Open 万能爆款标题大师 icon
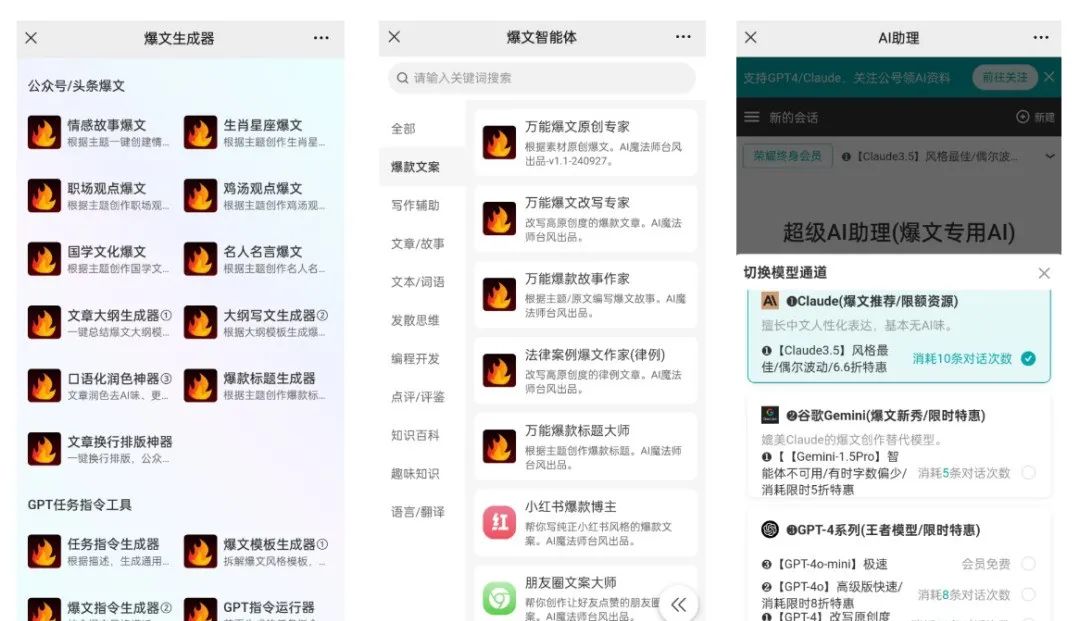The width and height of the screenshot is (1080, 621). coord(499,446)
